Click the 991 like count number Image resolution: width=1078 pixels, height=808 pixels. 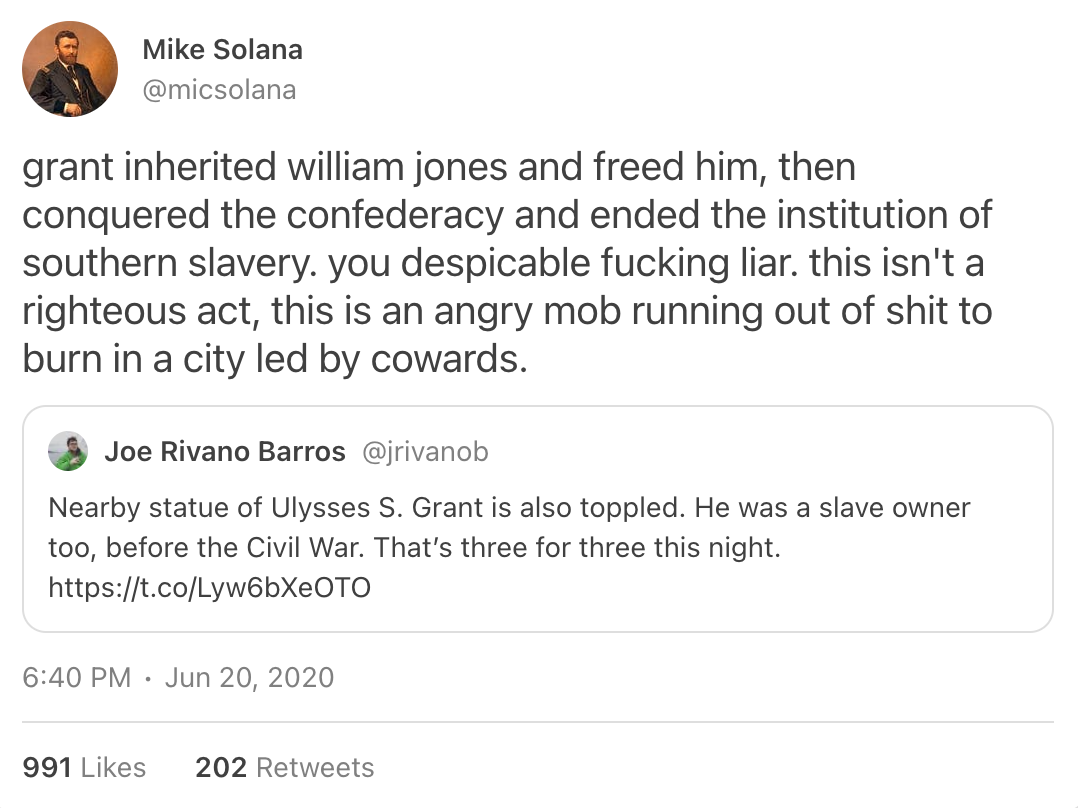coord(47,767)
